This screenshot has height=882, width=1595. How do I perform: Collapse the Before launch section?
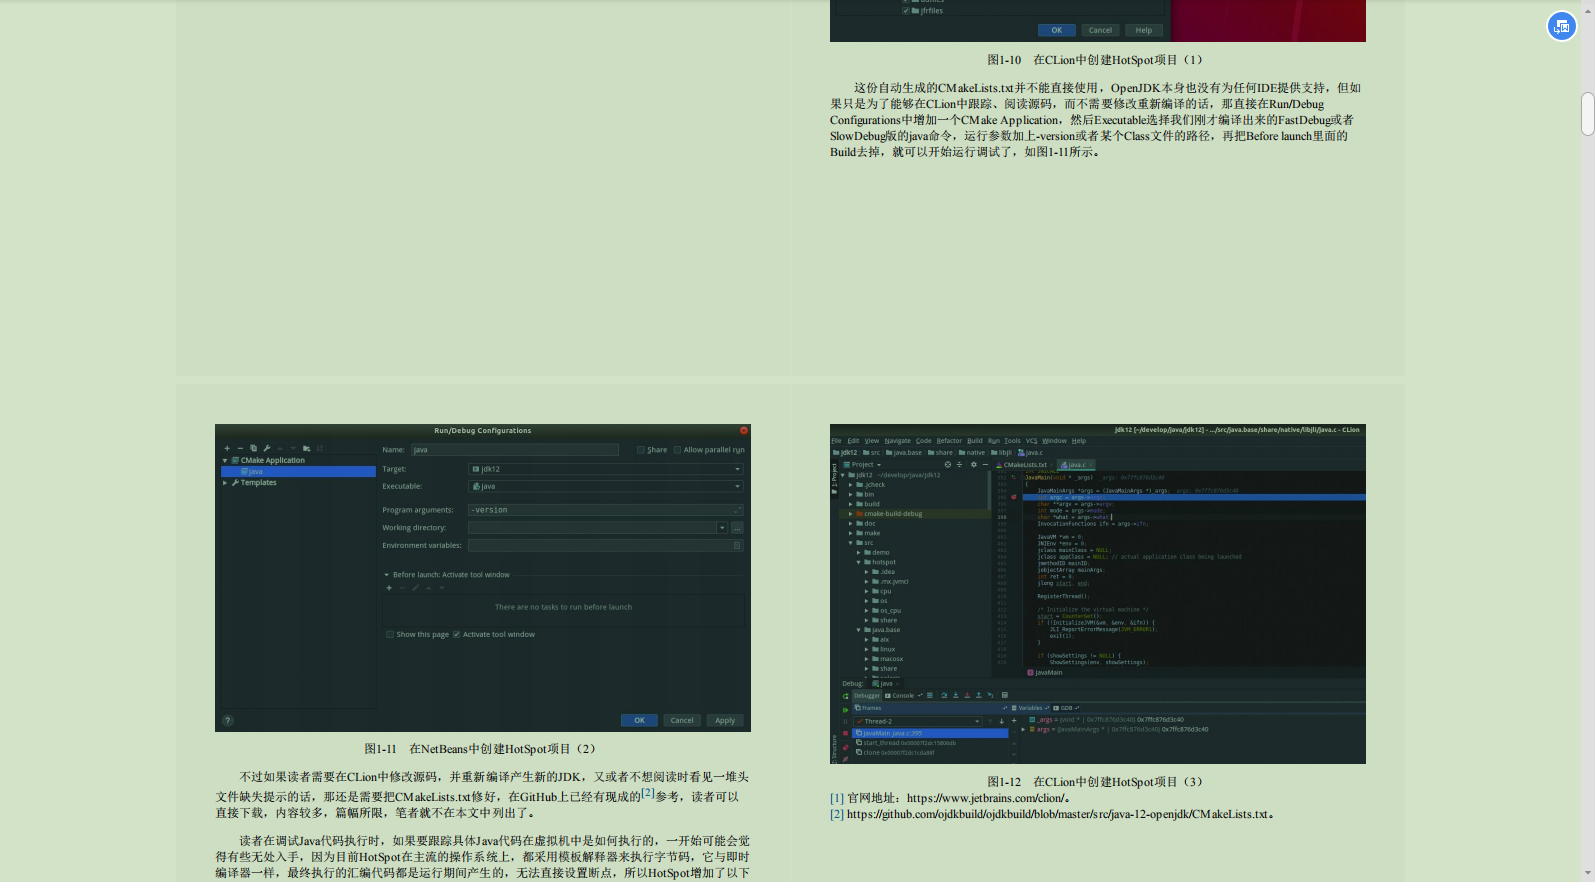[x=386, y=575]
